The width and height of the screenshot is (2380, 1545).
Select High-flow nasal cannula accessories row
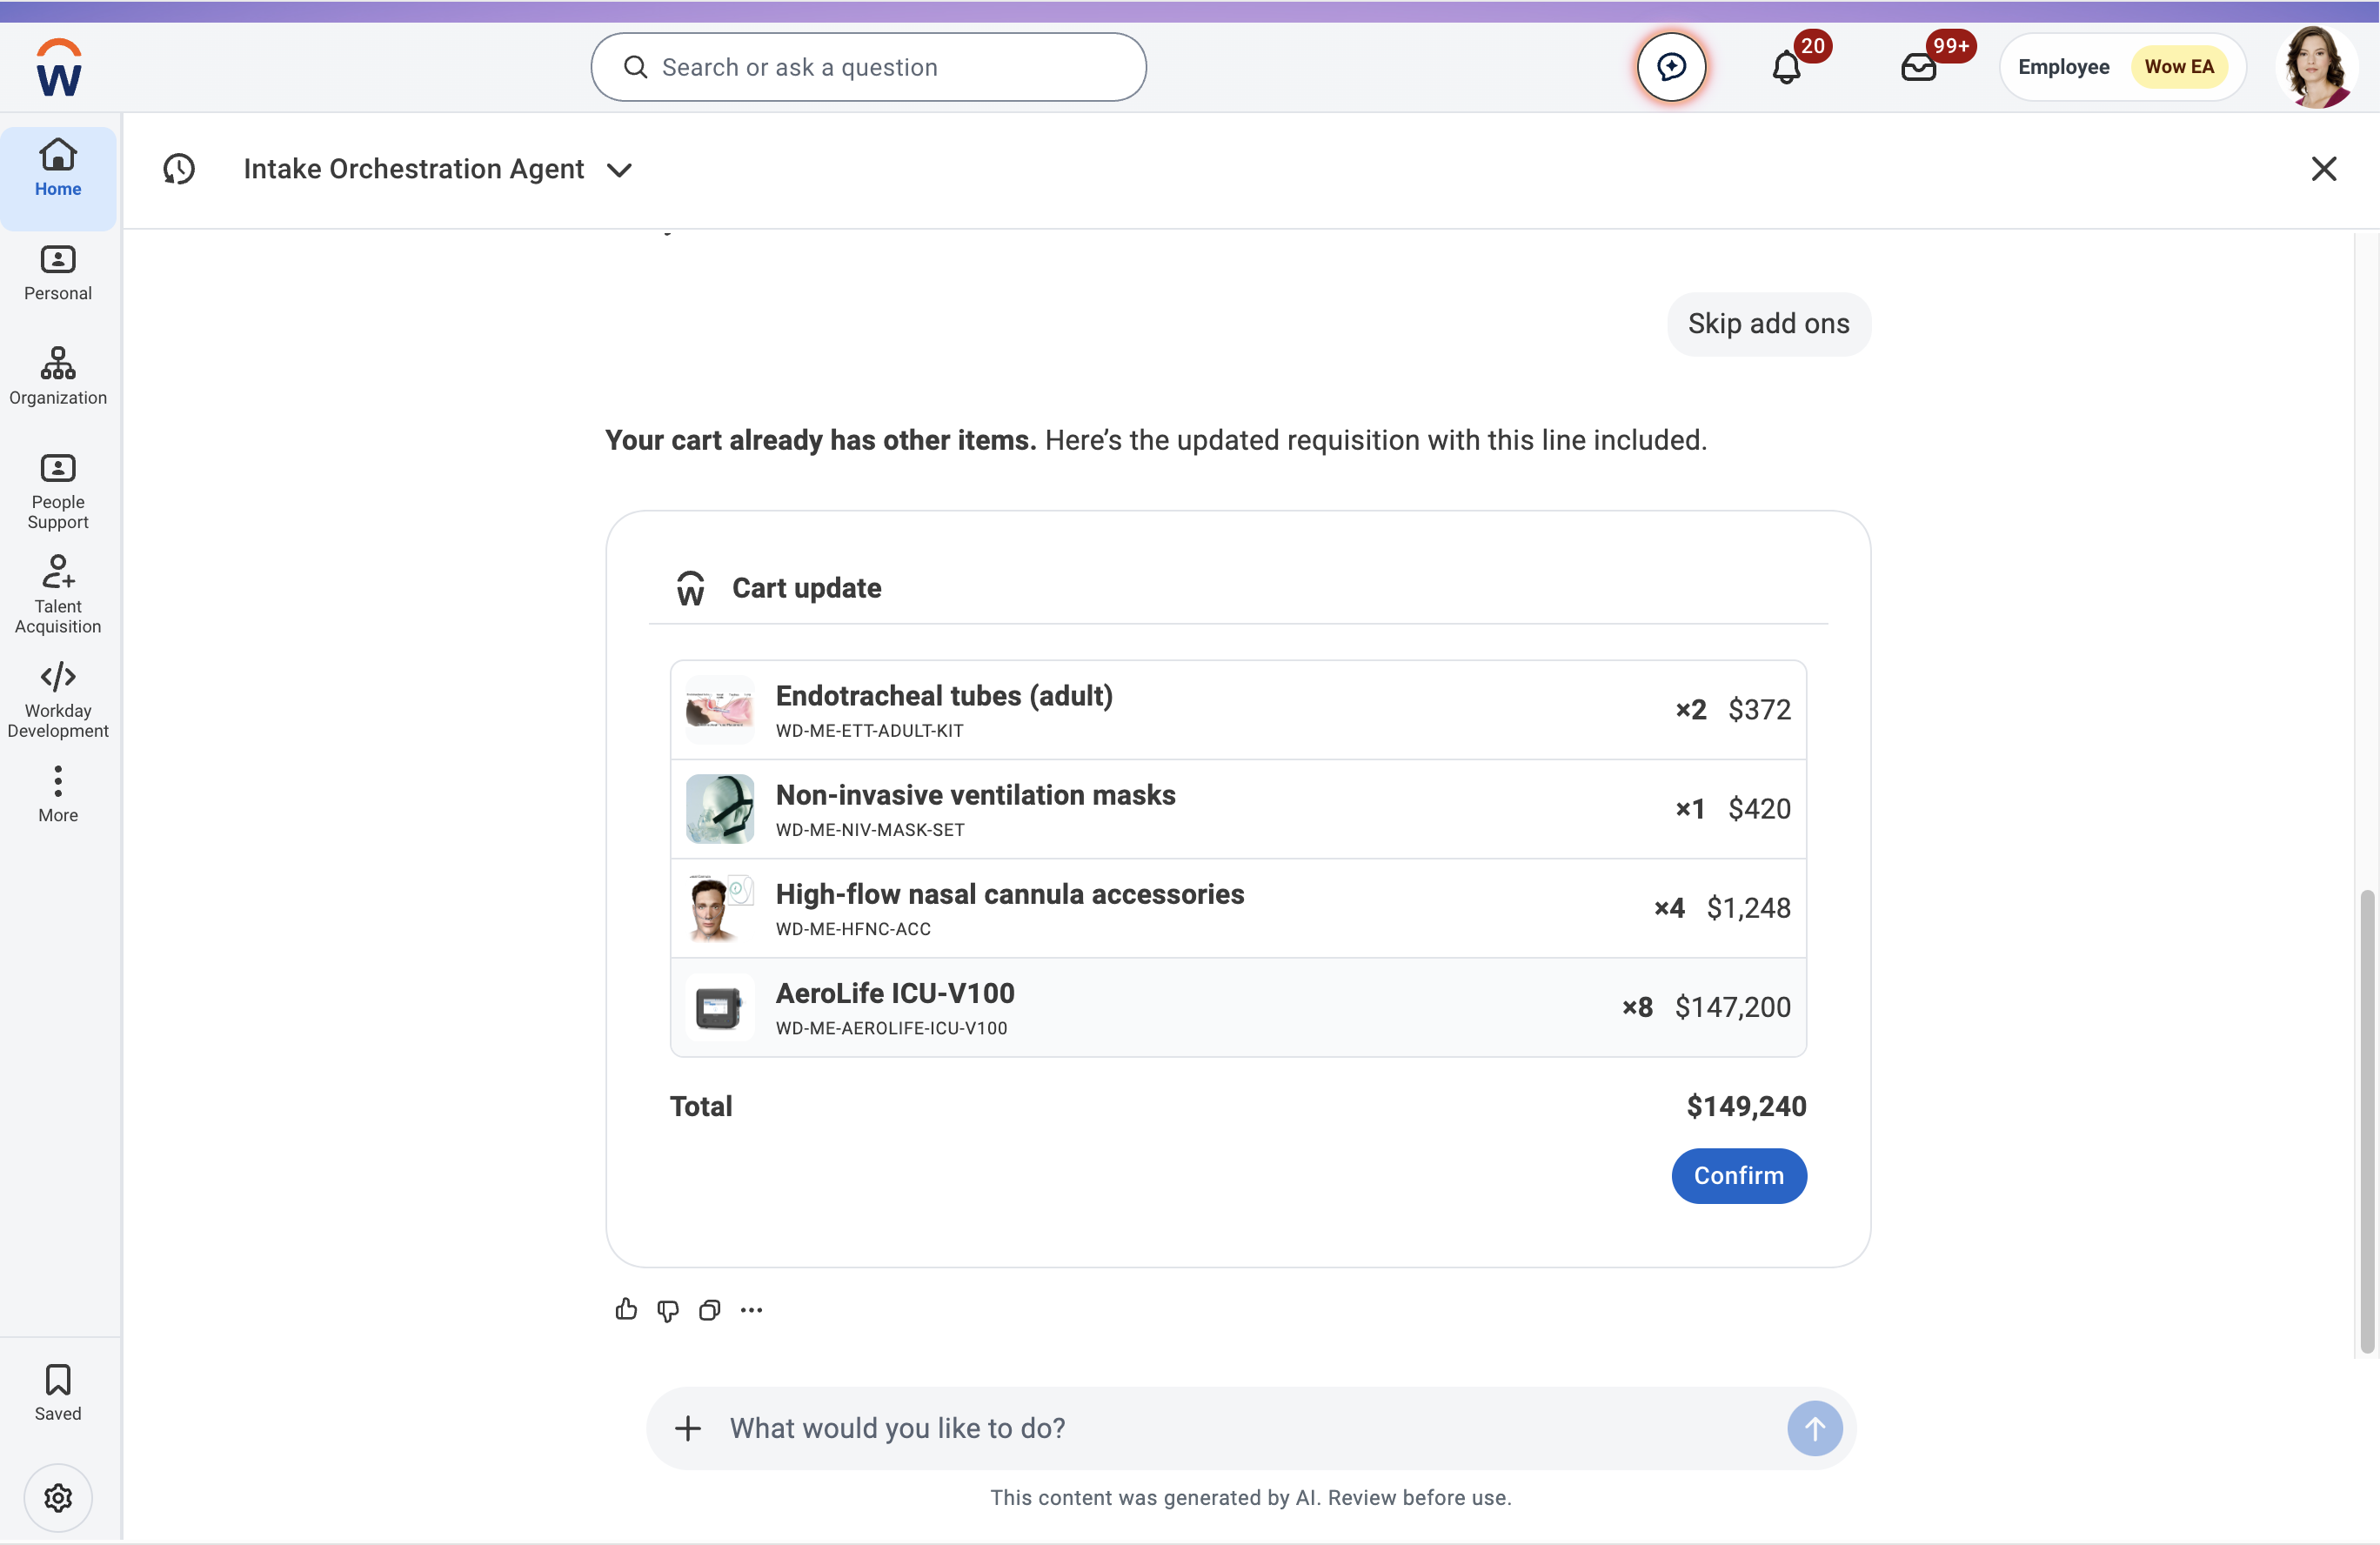(x=1238, y=907)
